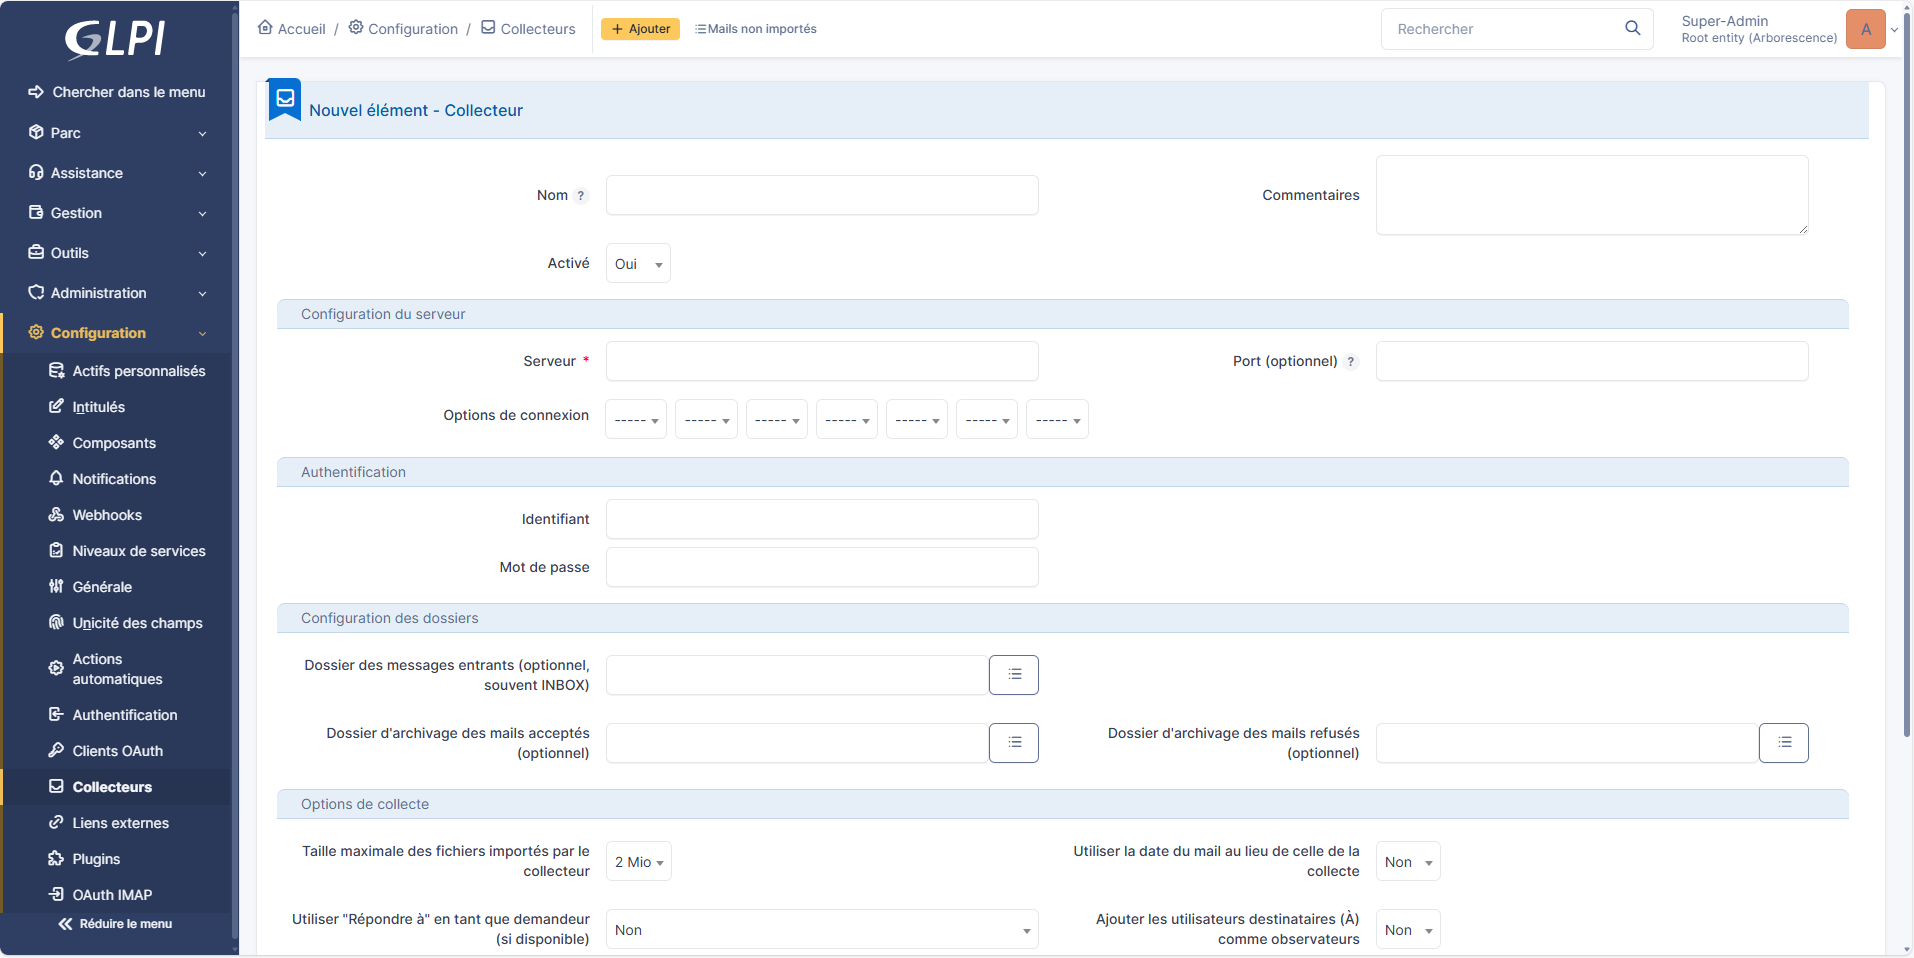
Task: Click the help question mark next to Nom
Action: [581, 195]
